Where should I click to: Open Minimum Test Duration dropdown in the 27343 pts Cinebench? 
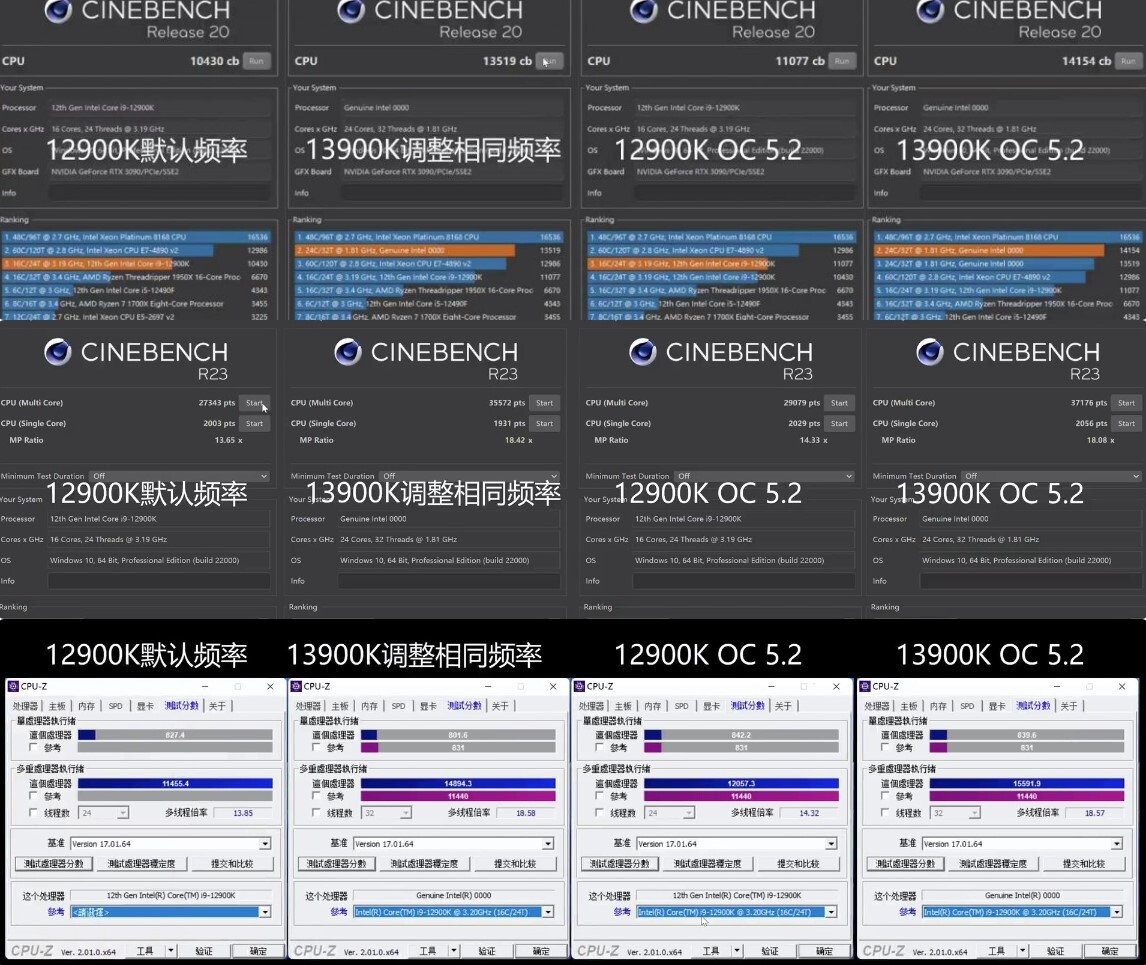(179, 476)
